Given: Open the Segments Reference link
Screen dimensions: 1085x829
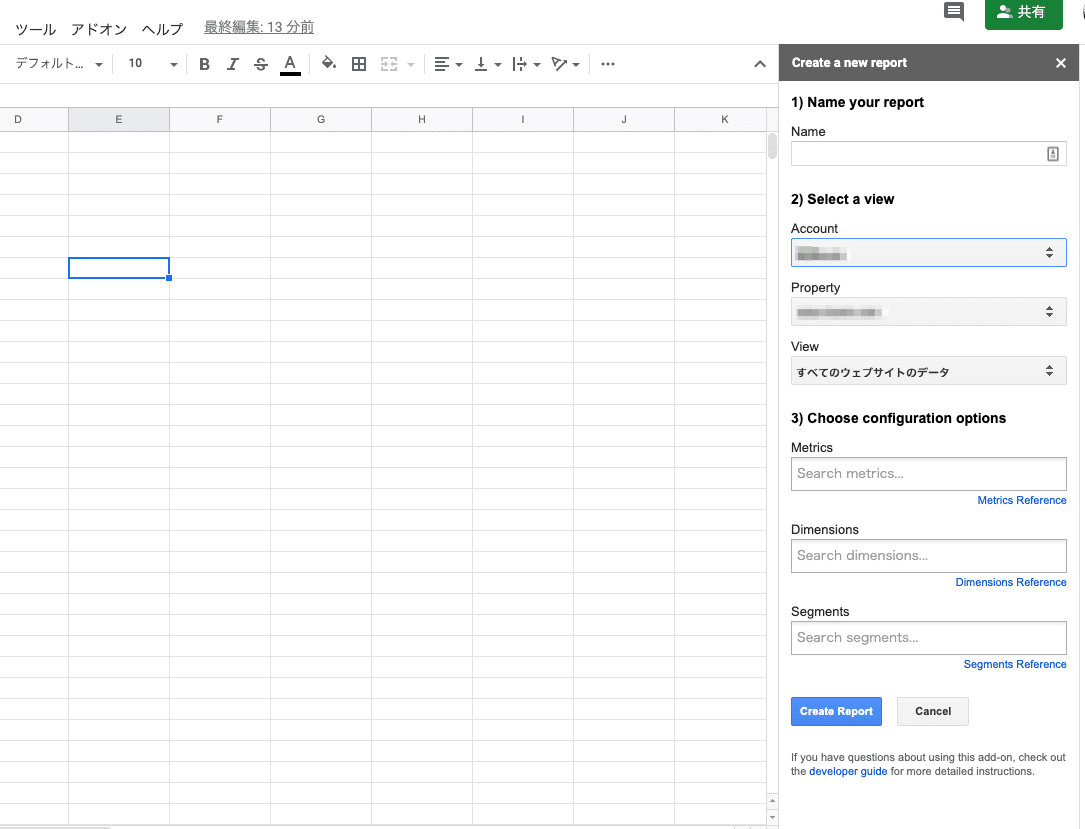Looking at the screenshot, I should click(1014, 664).
